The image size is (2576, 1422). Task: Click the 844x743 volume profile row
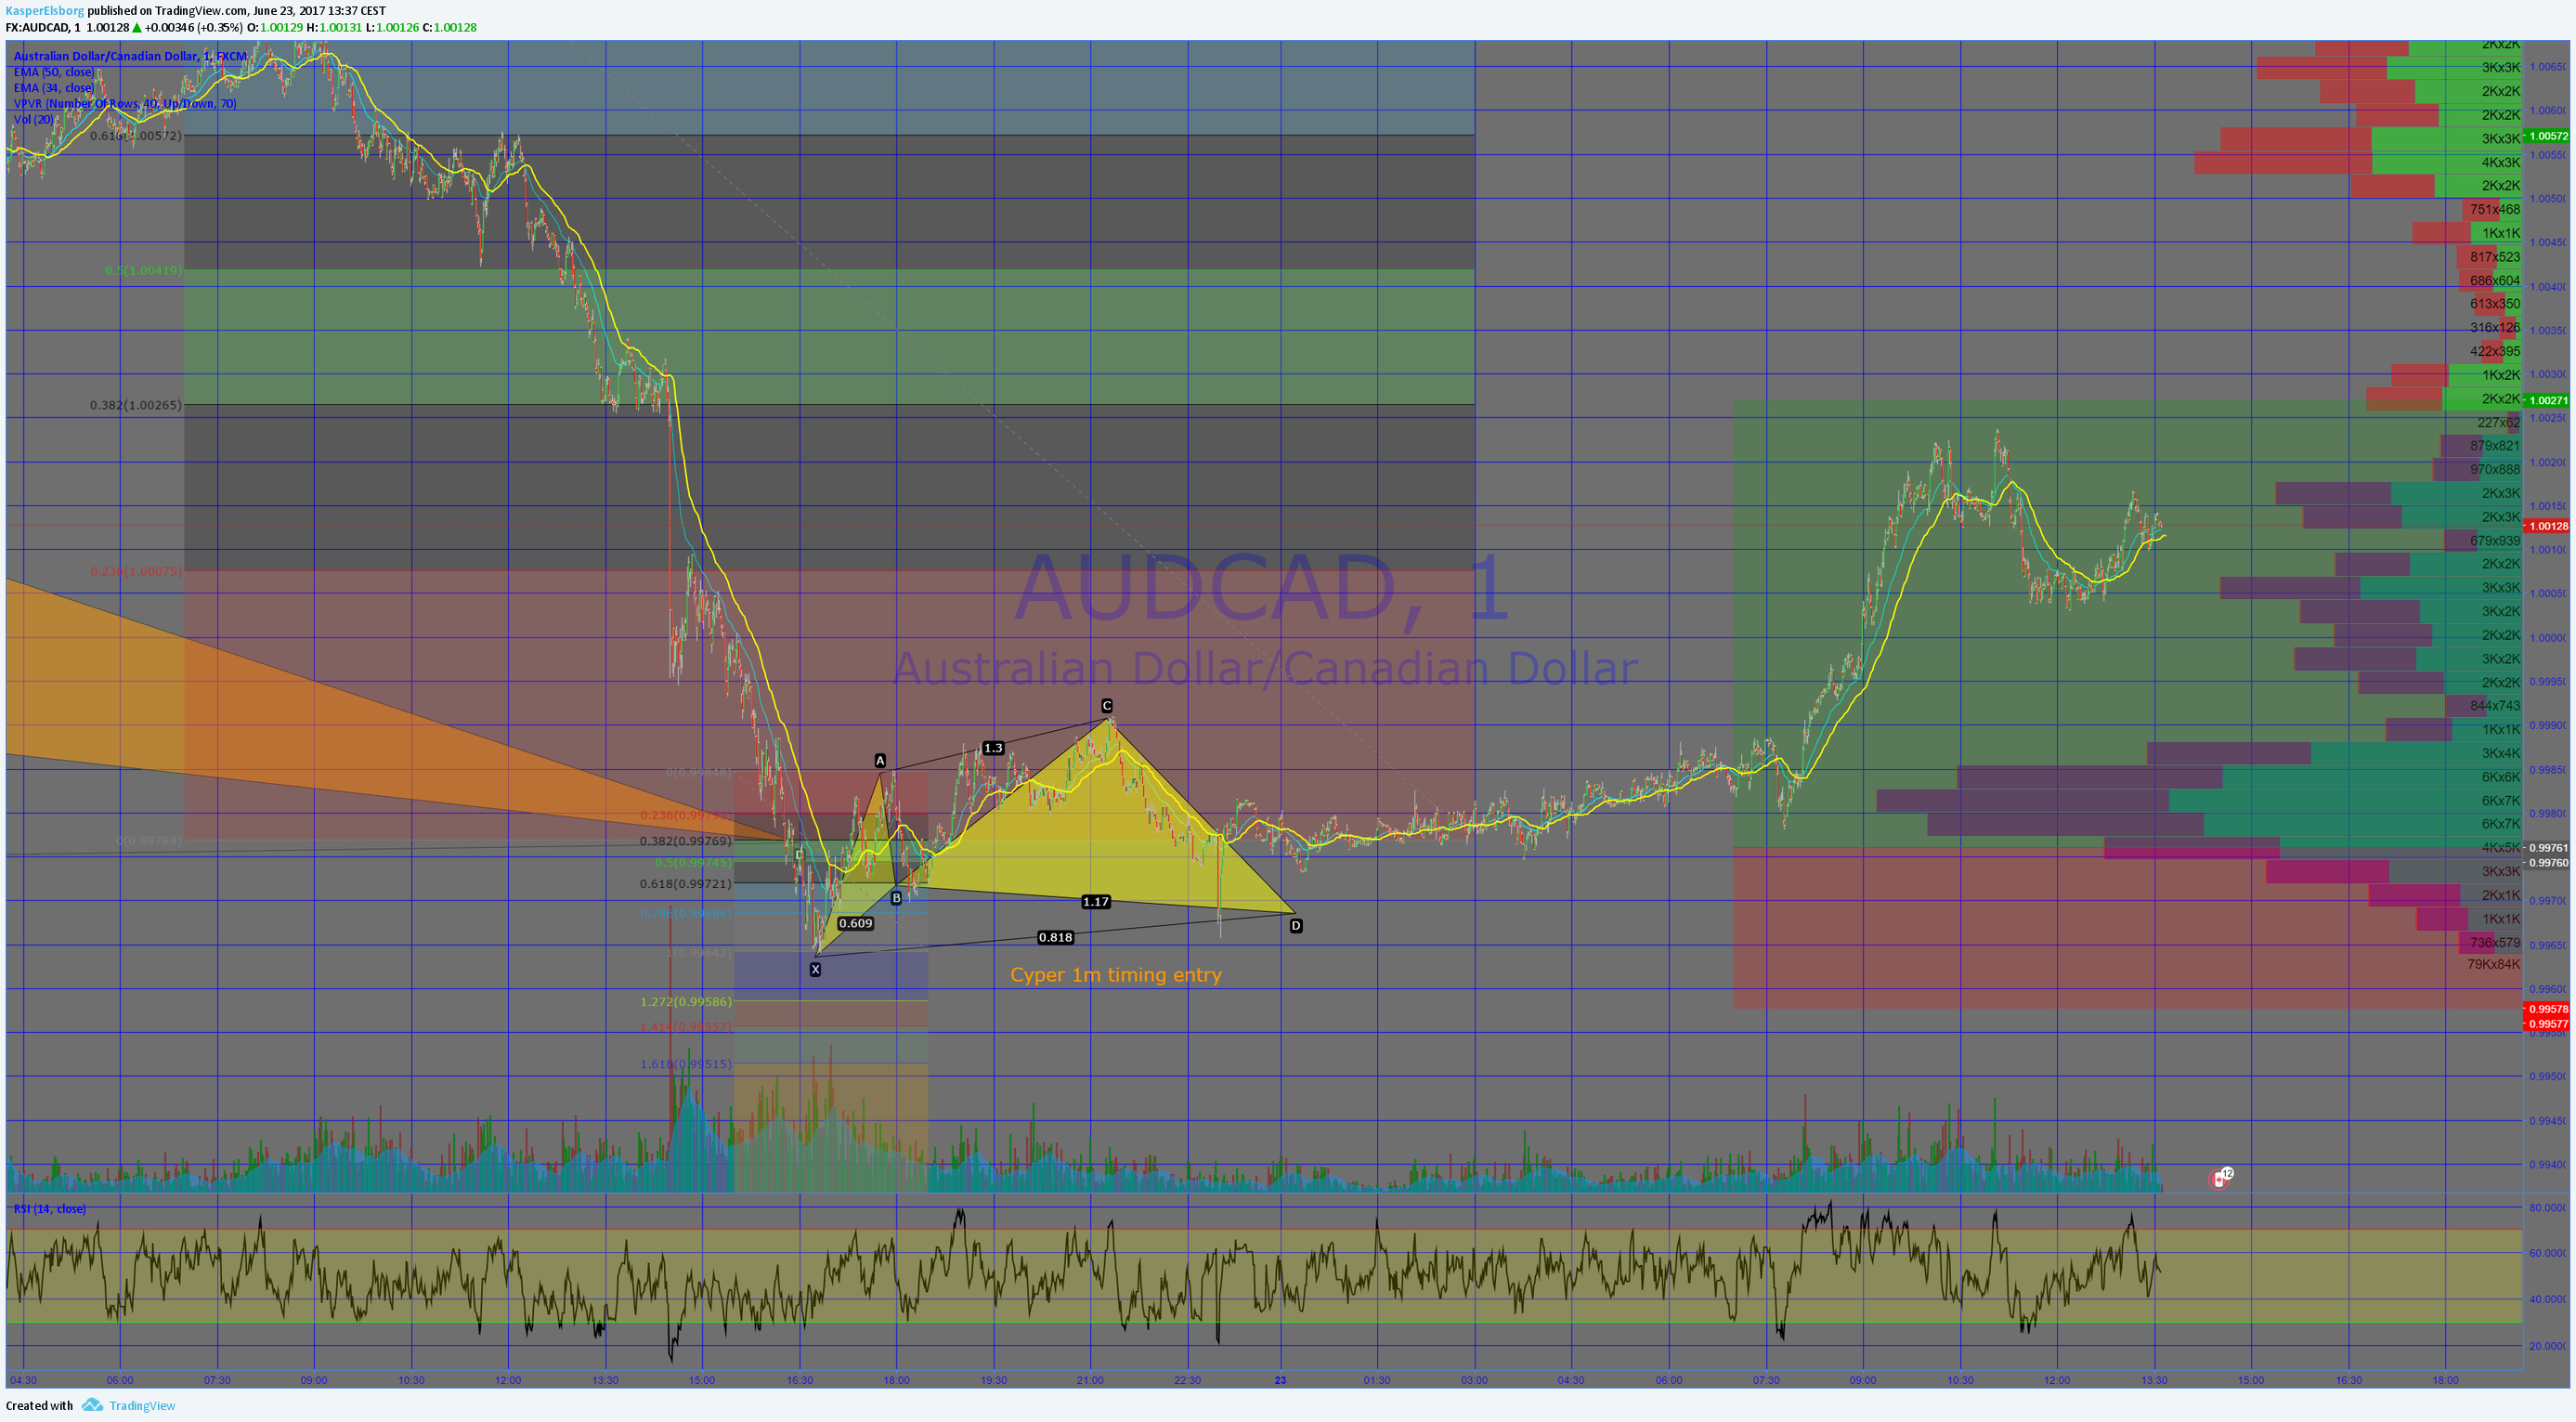click(2495, 706)
